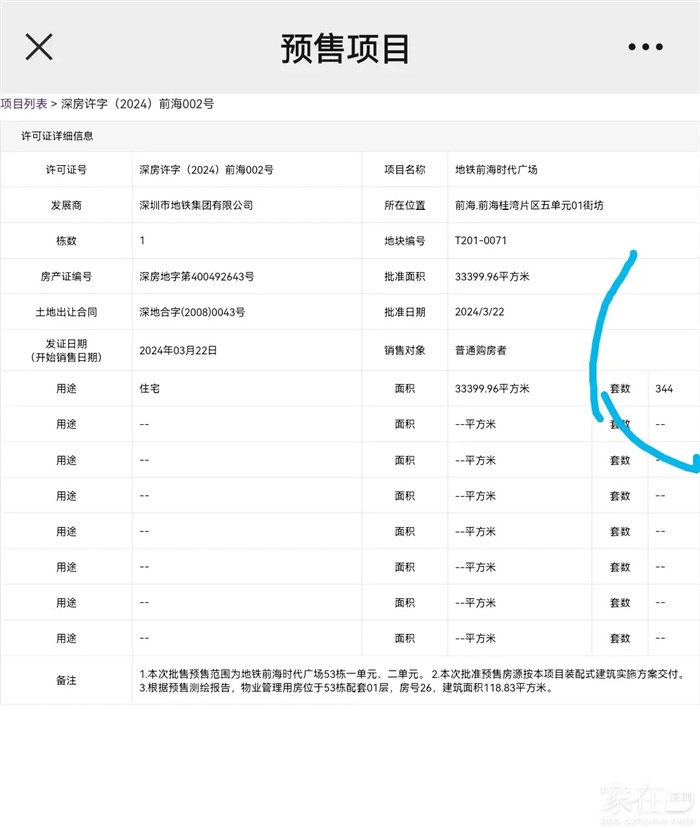Screen dimensions: 700x828
Task: Click the 家在深圳 watermark logo
Action: (x=647, y=800)
